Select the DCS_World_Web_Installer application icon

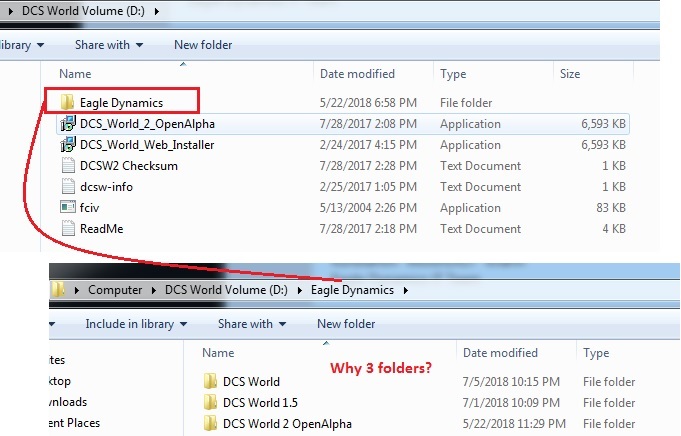[x=68, y=144]
